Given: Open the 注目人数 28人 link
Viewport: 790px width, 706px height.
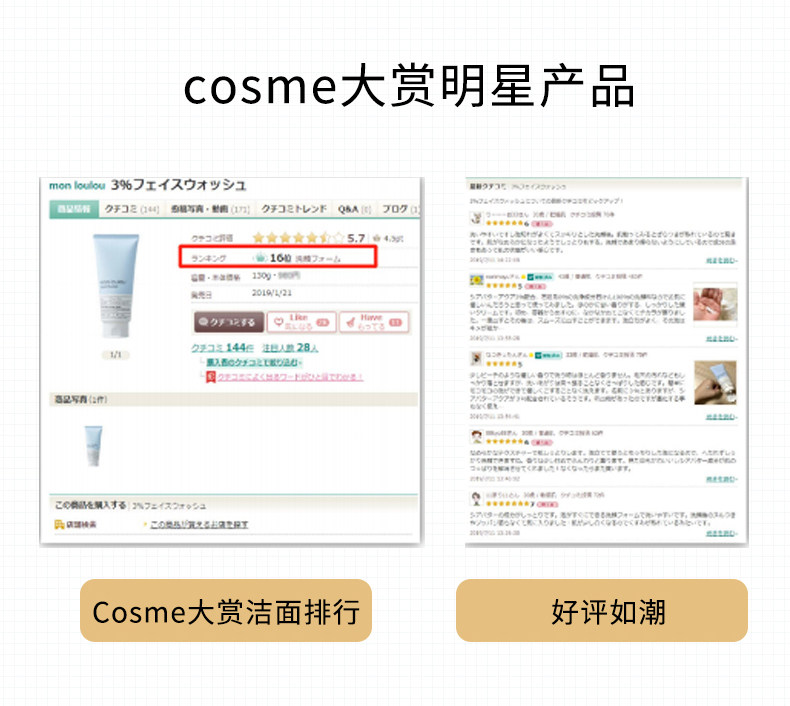Looking at the screenshot, I should [x=290, y=348].
